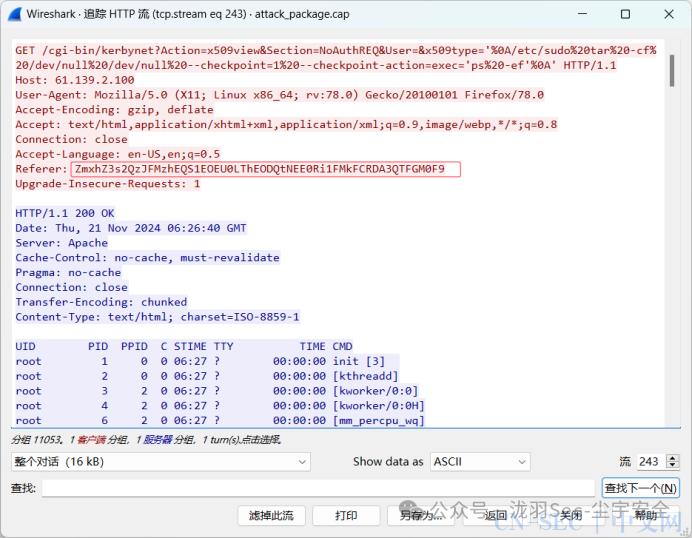The height and width of the screenshot is (538, 692).
Task: Click the User-Agent Mozilla/5.0 line
Action: click(279, 95)
